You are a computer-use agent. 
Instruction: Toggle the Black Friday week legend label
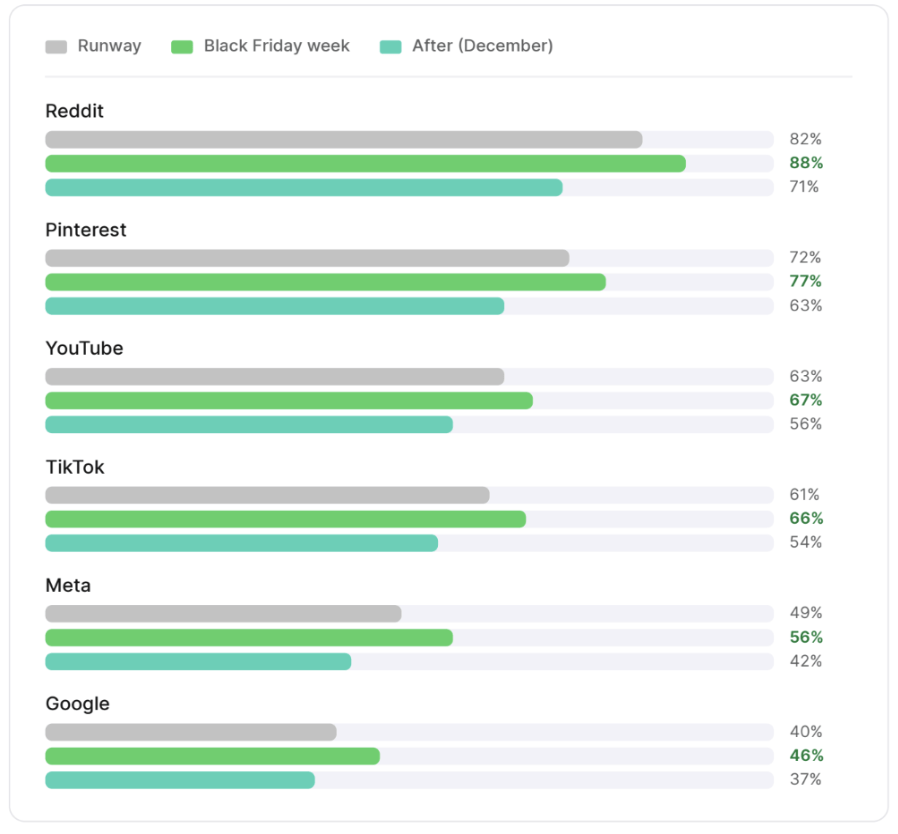(277, 46)
